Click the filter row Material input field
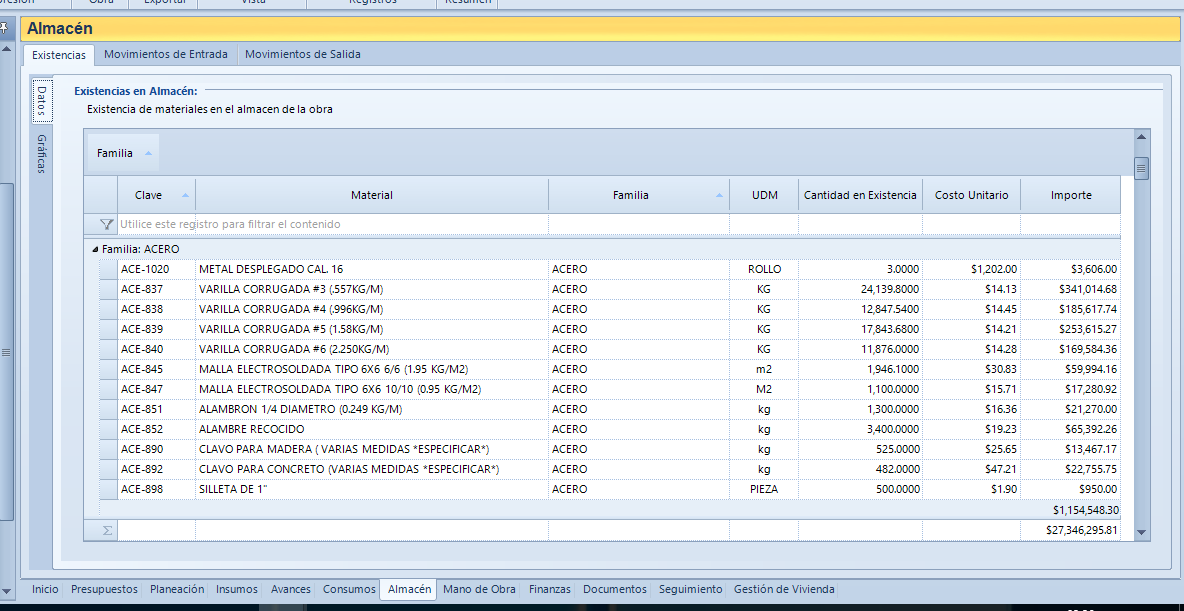1184x611 pixels. coord(372,224)
